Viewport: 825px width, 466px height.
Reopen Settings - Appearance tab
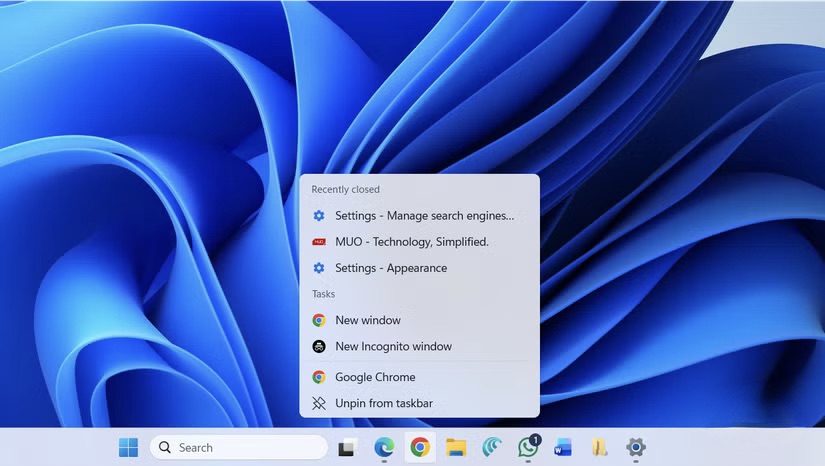[419, 268]
